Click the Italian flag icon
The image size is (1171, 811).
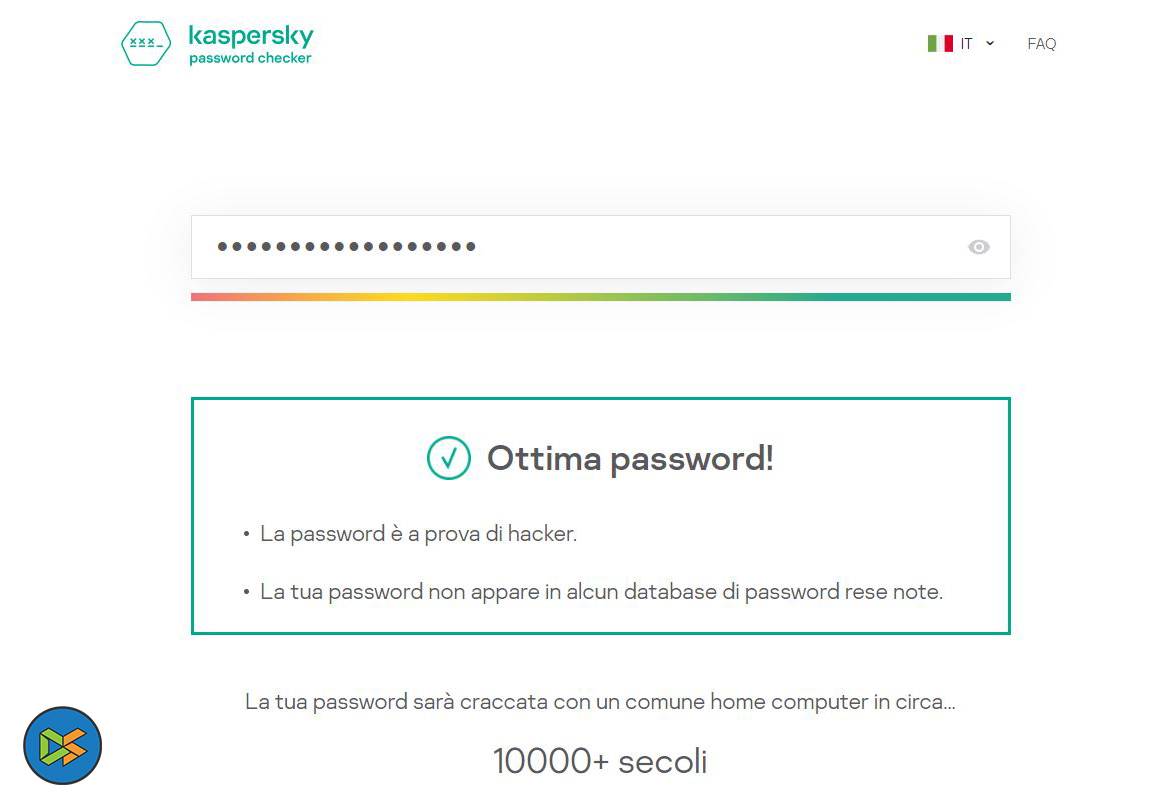(939, 43)
